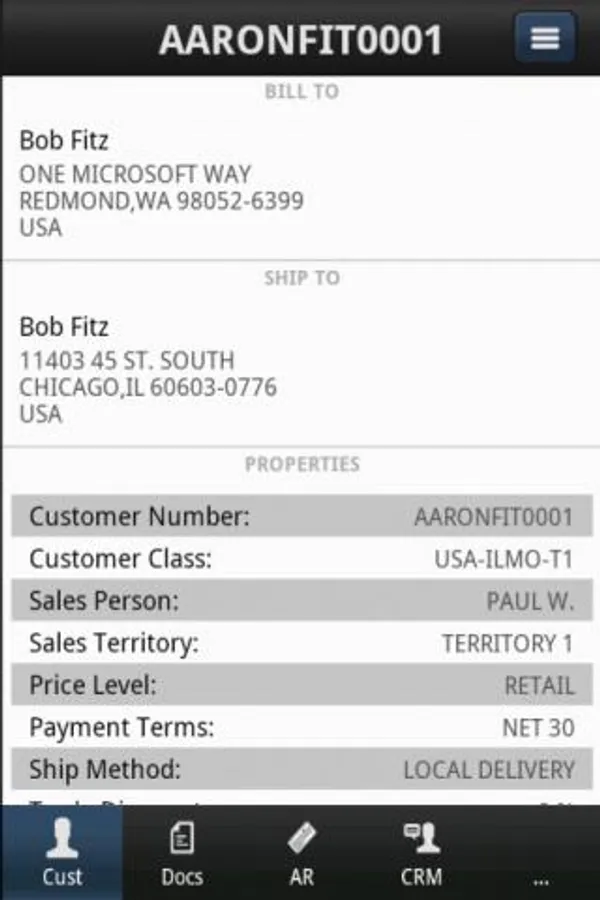
Task: Select the Bill To Bob Fitz name
Action: 64,140
